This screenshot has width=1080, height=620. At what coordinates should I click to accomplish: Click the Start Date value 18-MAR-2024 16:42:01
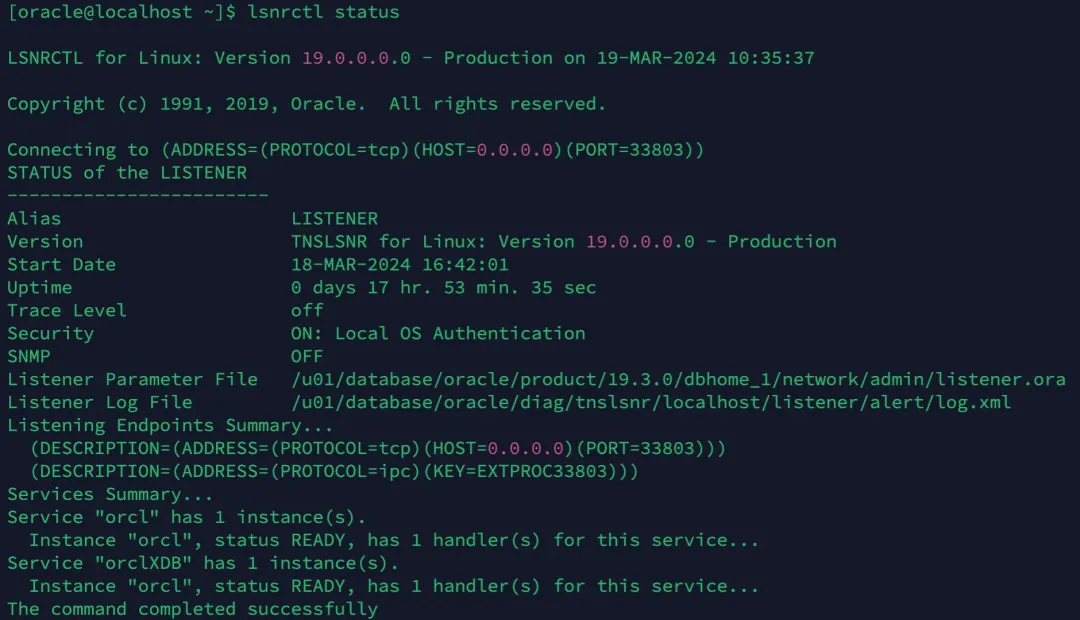point(399,265)
